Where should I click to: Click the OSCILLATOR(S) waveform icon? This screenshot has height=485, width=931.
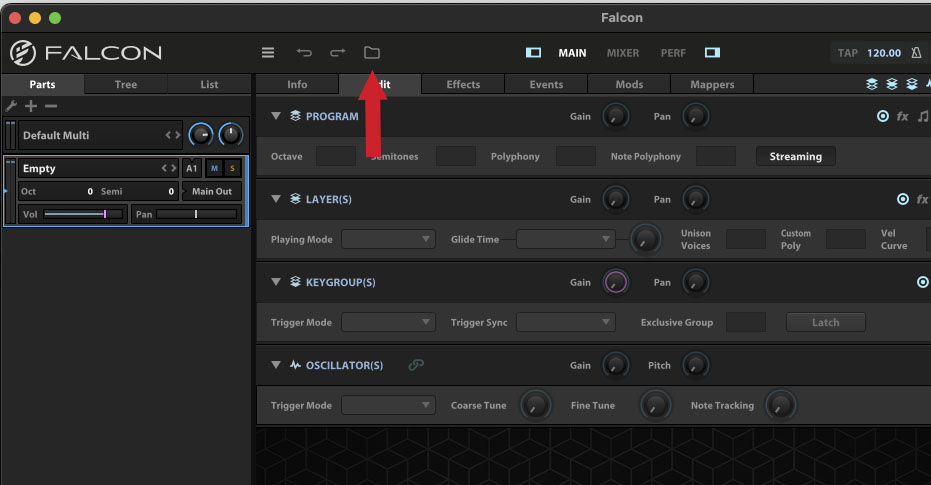295,365
